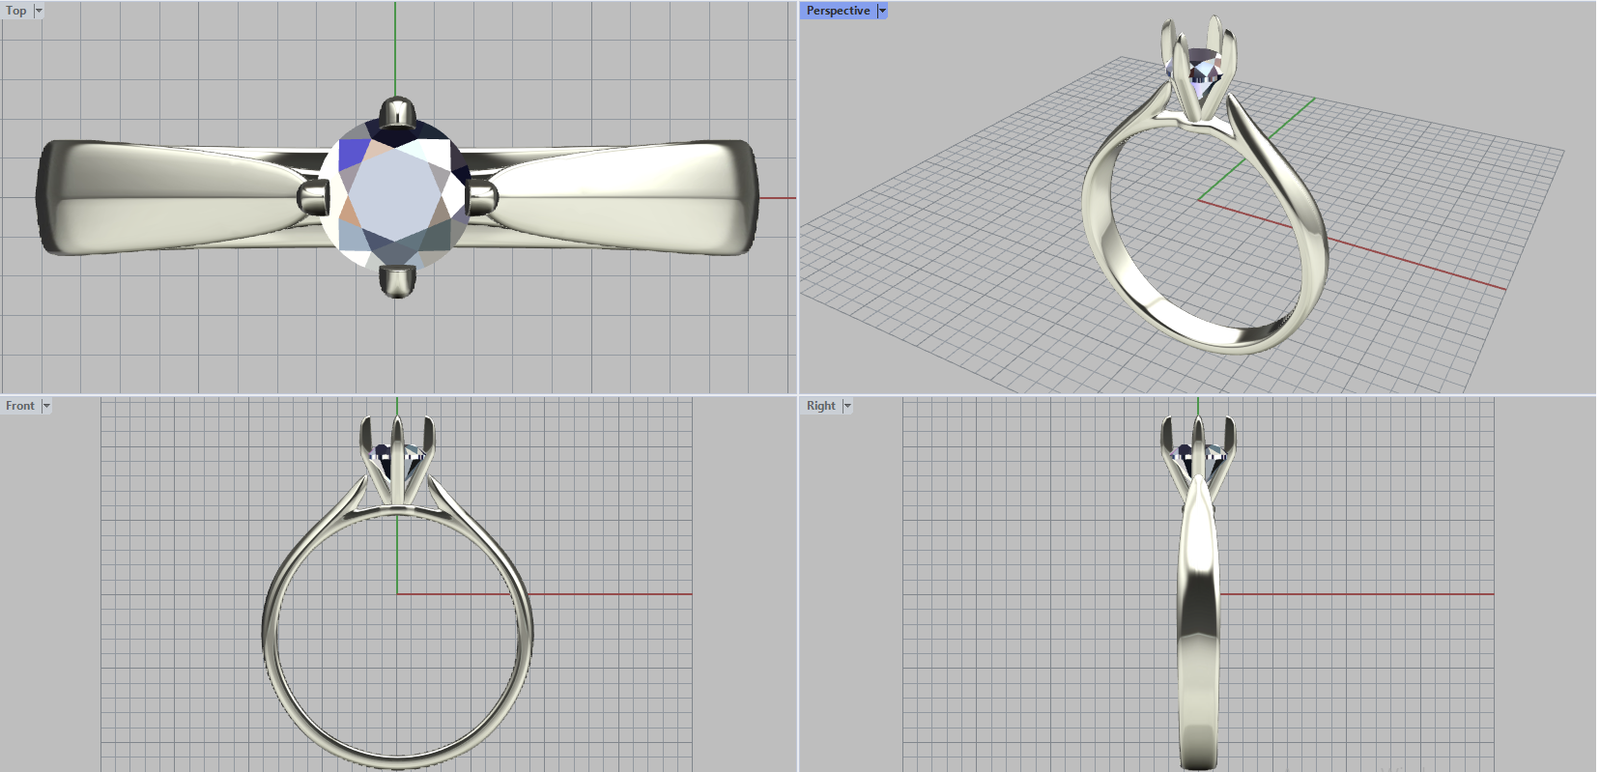Viewport: 1600px width, 772px height.
Task: Pick the right prong in Top view
Action: (x=481, y=197)
